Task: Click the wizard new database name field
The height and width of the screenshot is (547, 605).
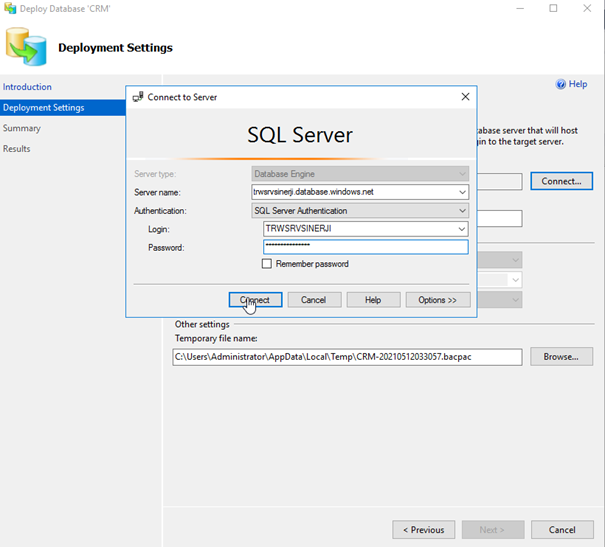Action: pos(500,218)
